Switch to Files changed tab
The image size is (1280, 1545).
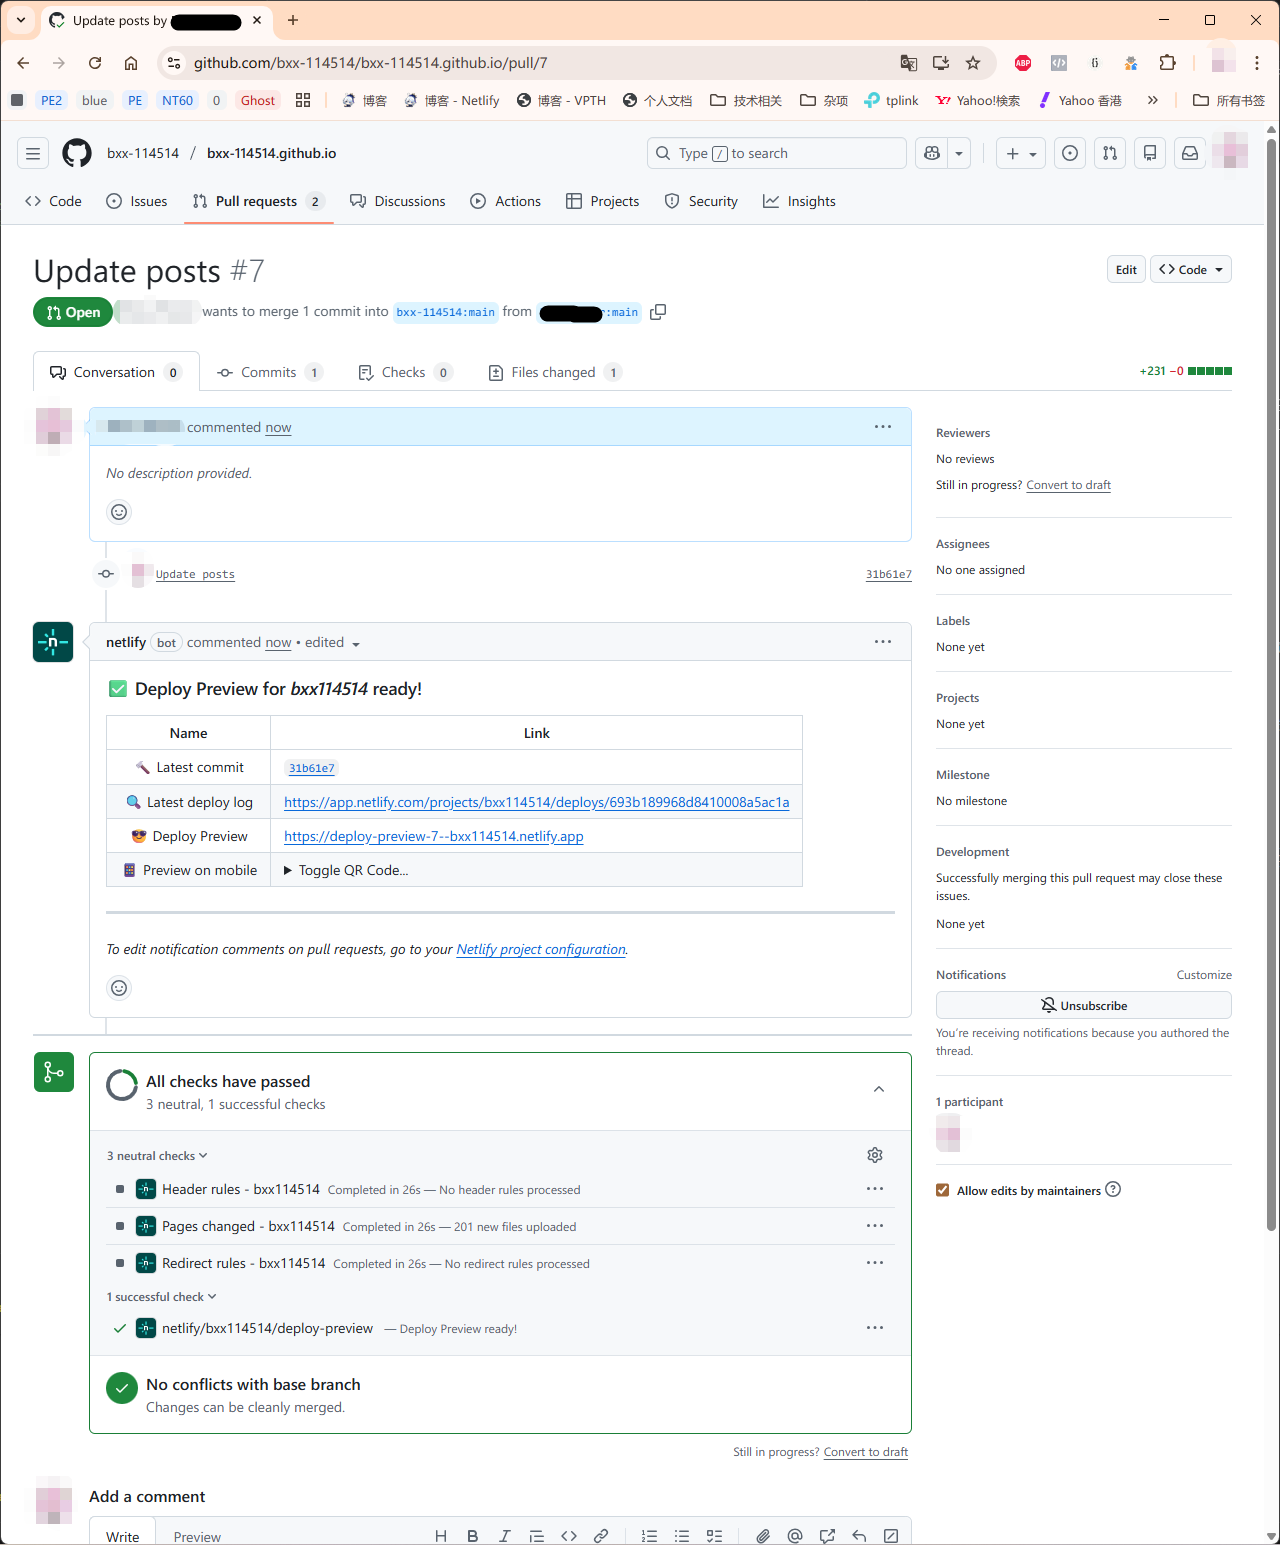pyautogui.click(x=554, y=372)
